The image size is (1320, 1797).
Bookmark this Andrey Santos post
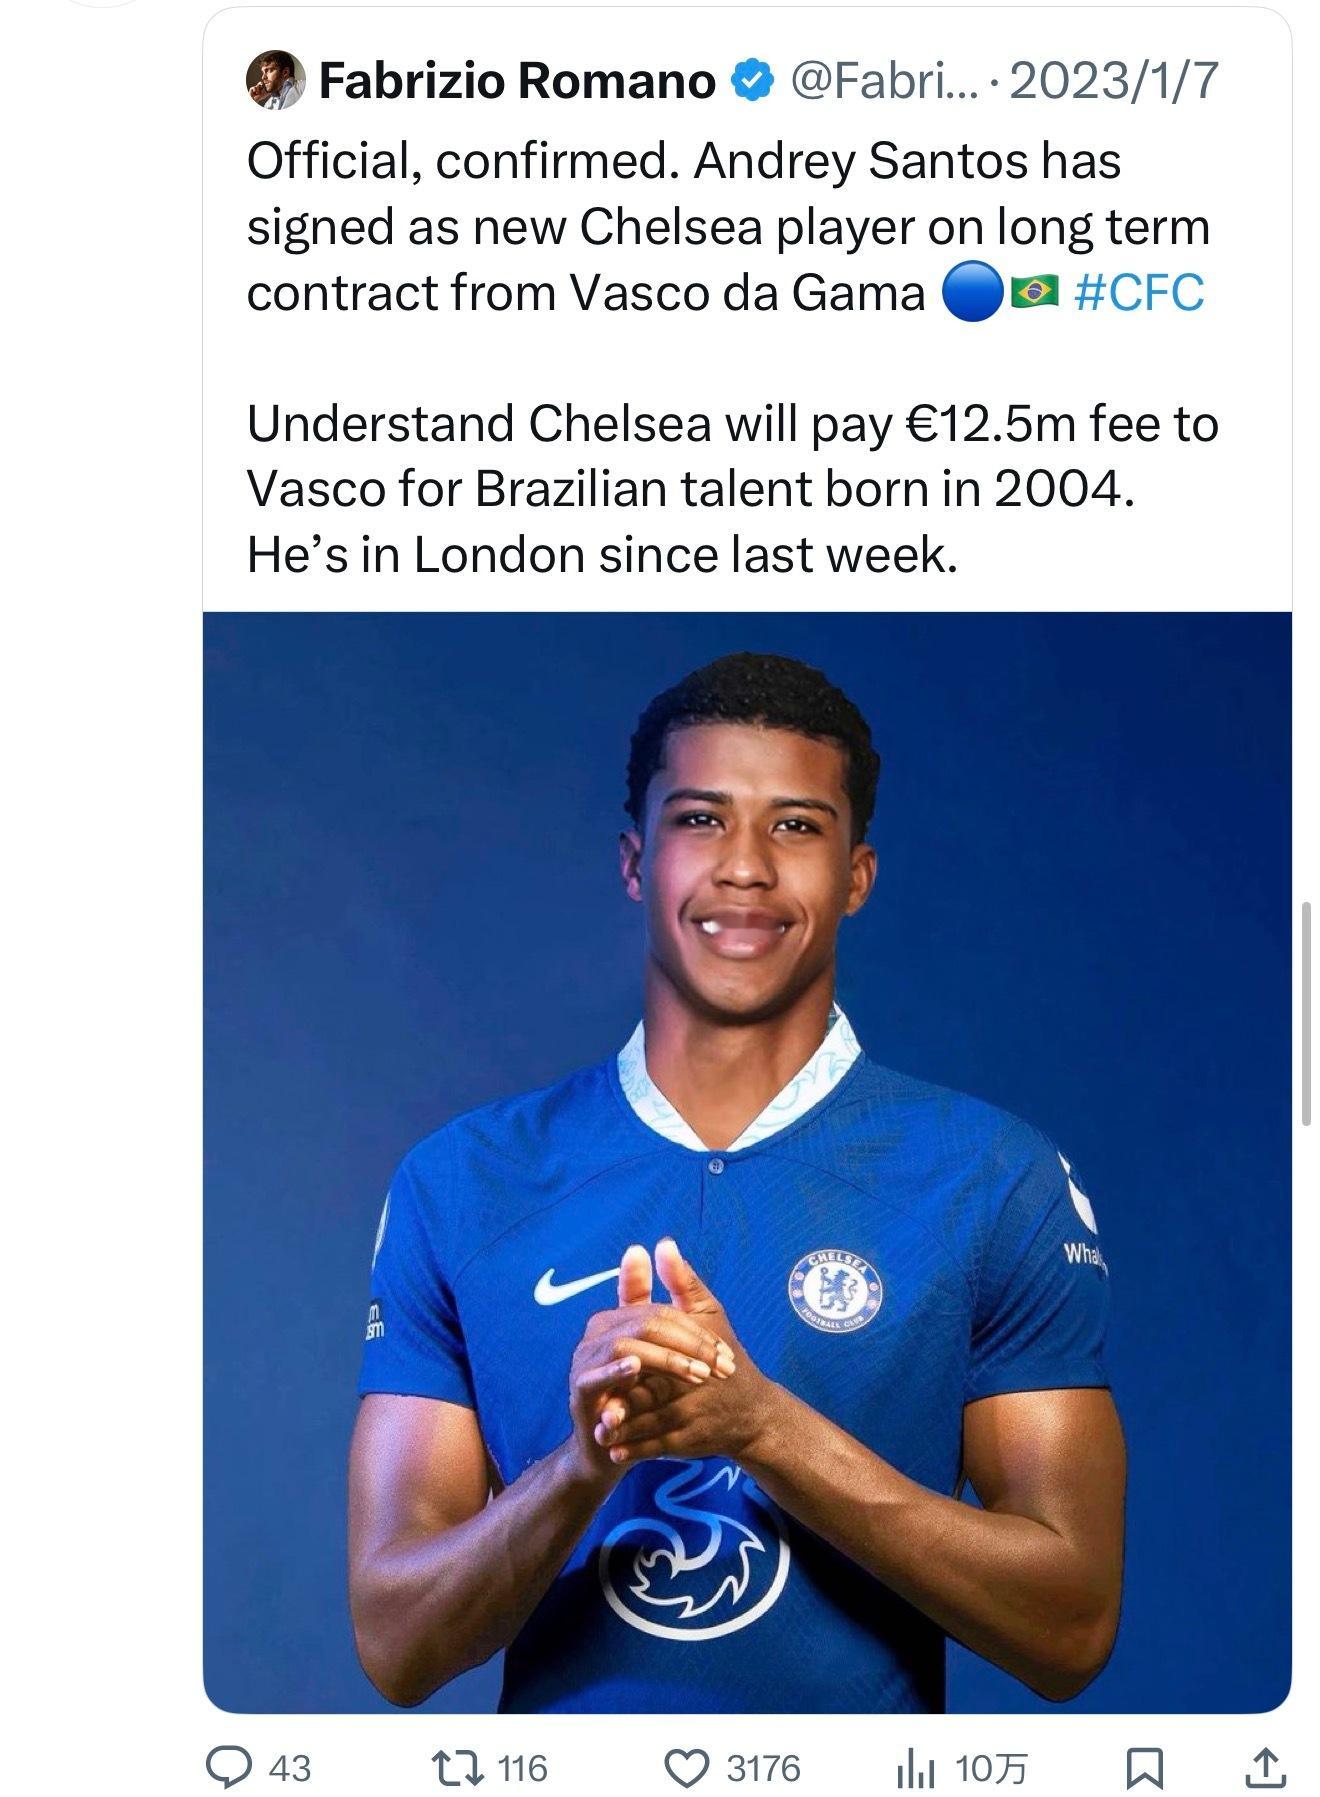pyautogui.click(x=1143, y=1767)
